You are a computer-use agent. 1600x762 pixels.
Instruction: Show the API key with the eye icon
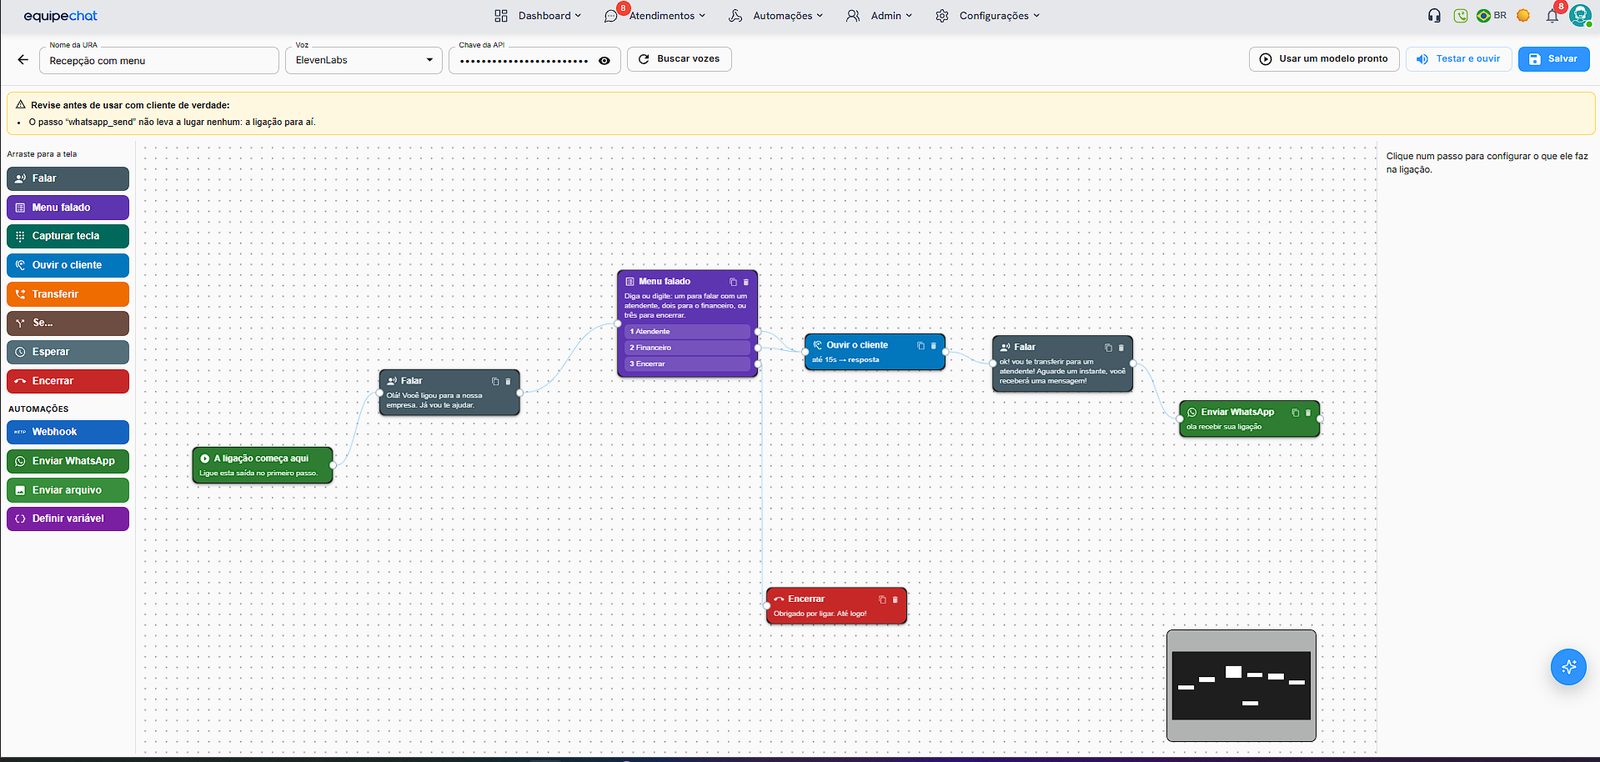point(604,61)
